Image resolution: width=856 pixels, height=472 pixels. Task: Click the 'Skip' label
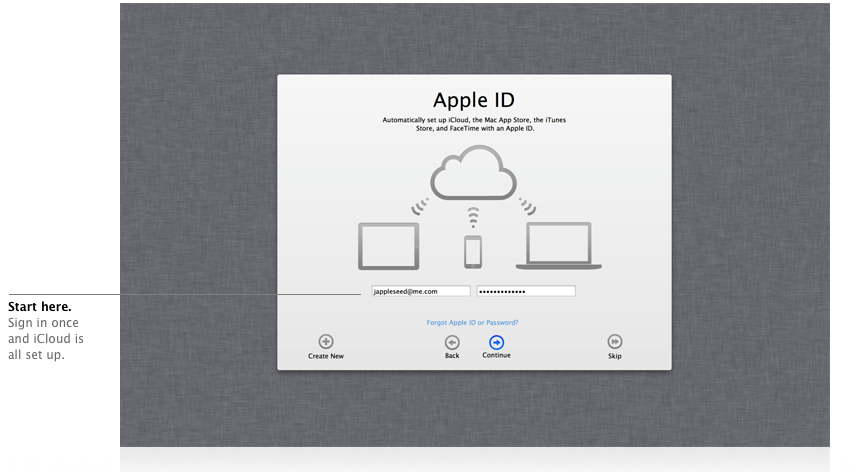point(615,356)
